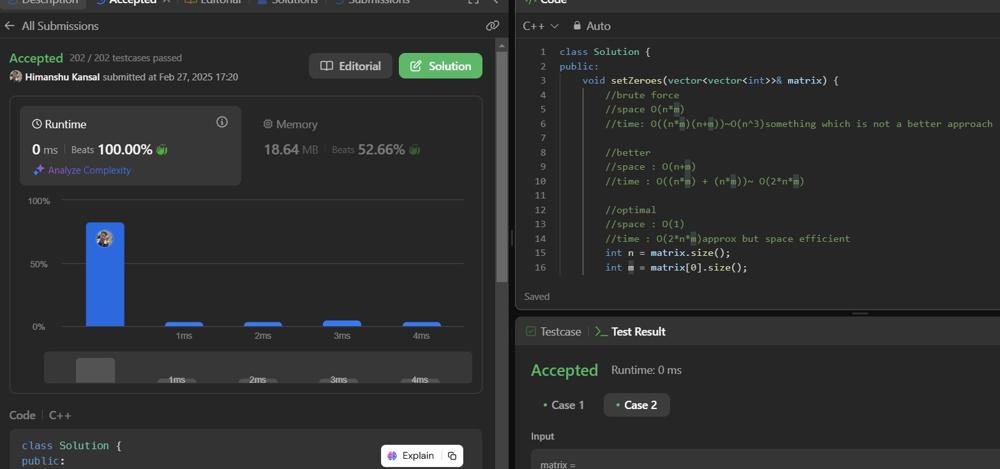1000x469 pixels.
Task: Click the Runtime info circle icon
Action: 222,122
